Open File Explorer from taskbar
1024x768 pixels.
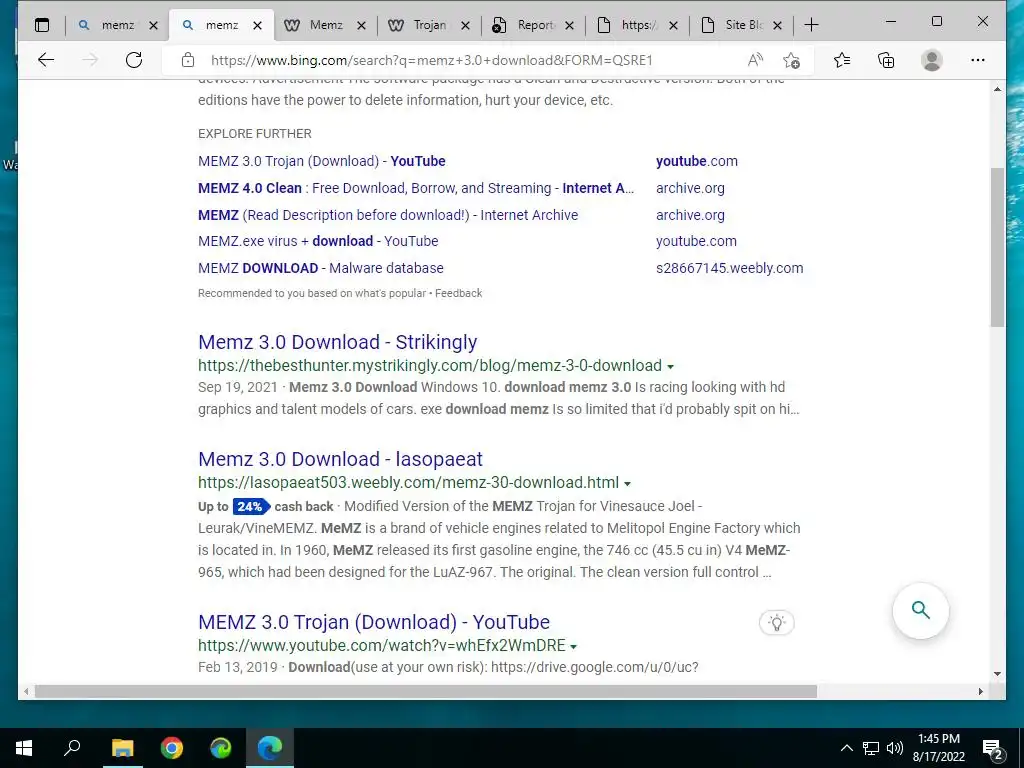pos(122,748)
